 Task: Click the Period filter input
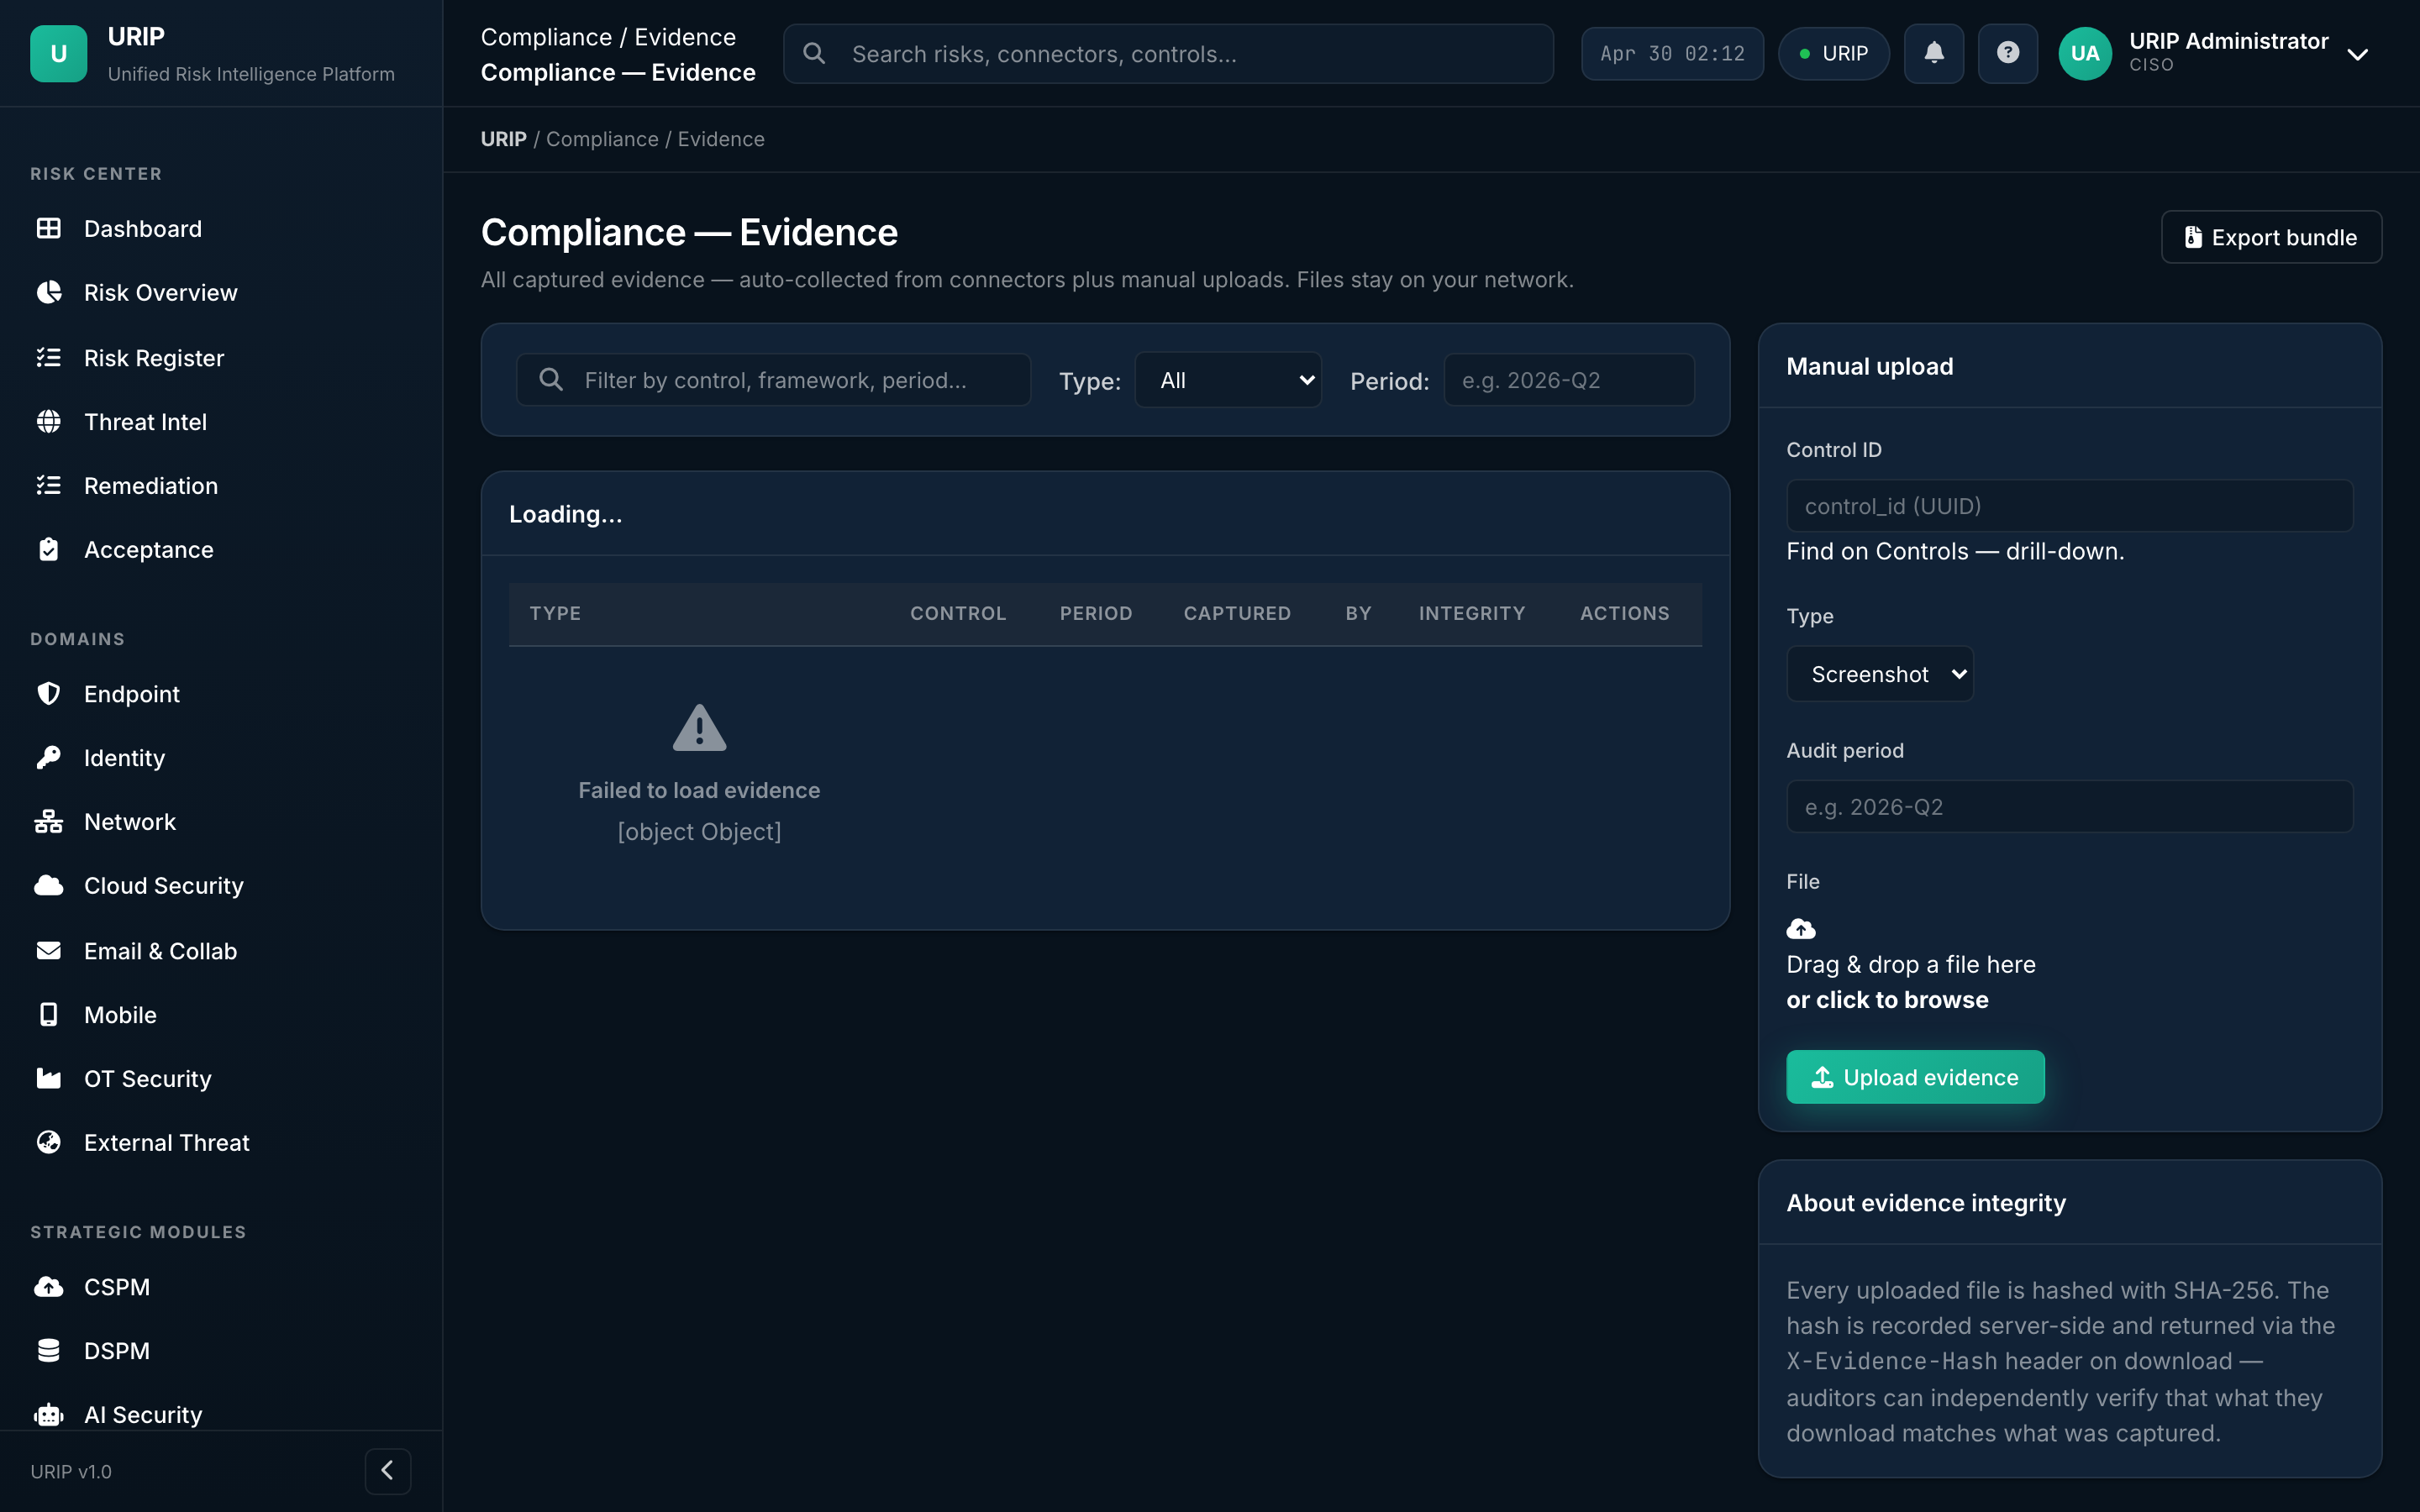tap(1569, 380)
